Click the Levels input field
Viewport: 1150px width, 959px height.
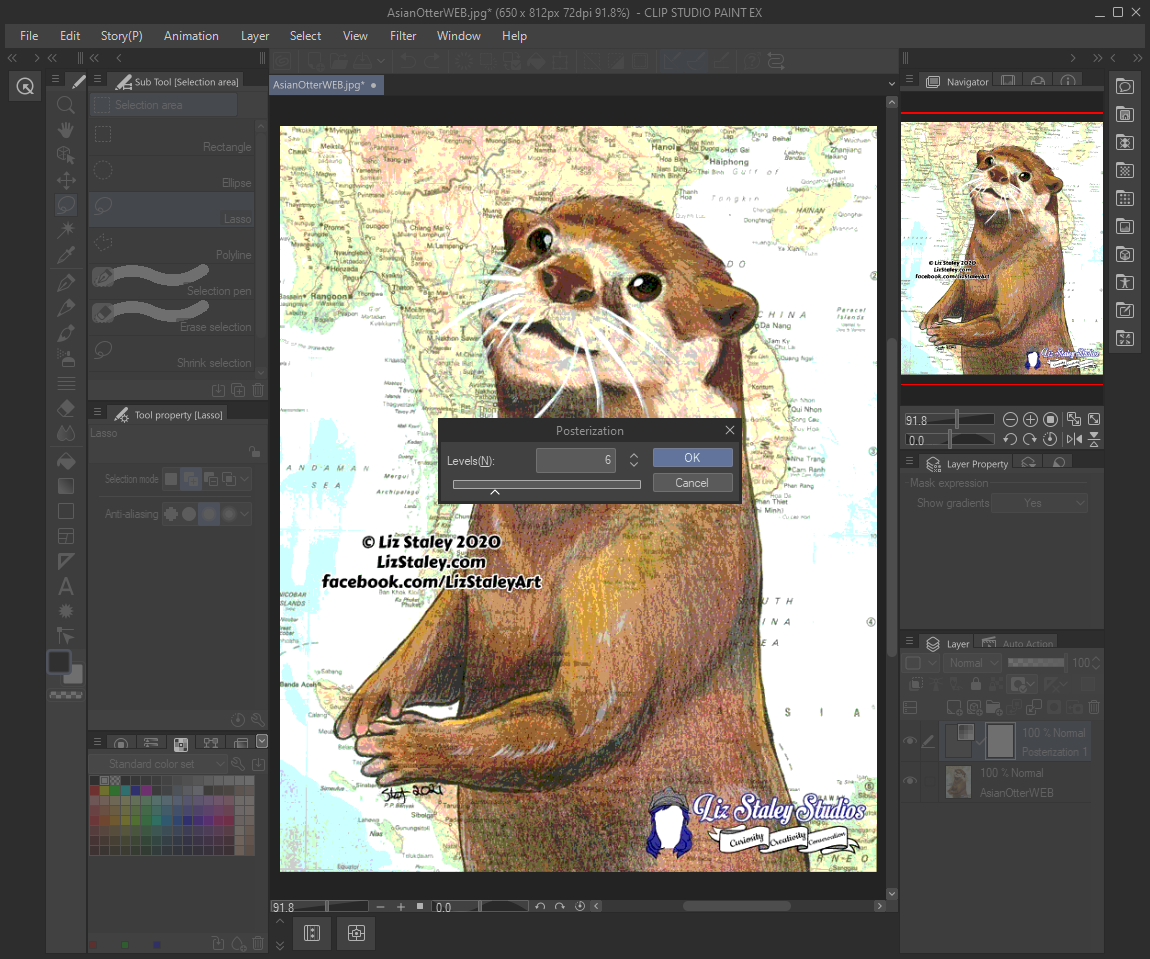(x=576, y=460)
